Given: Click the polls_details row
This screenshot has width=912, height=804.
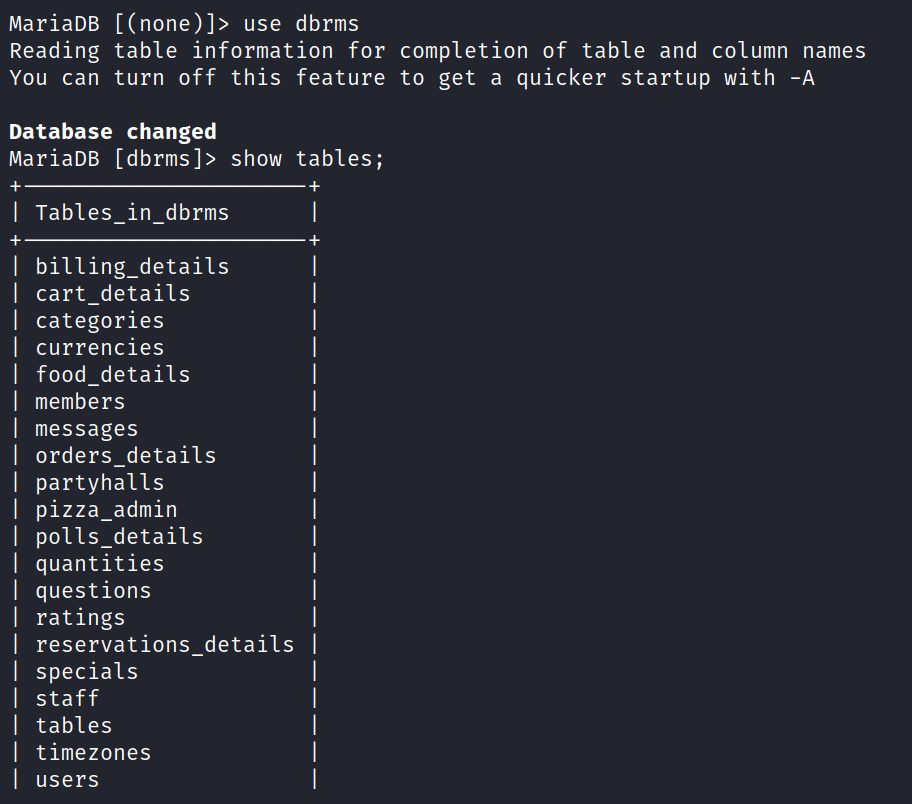Looking at the screenshot, I should (x=119, y=537).
